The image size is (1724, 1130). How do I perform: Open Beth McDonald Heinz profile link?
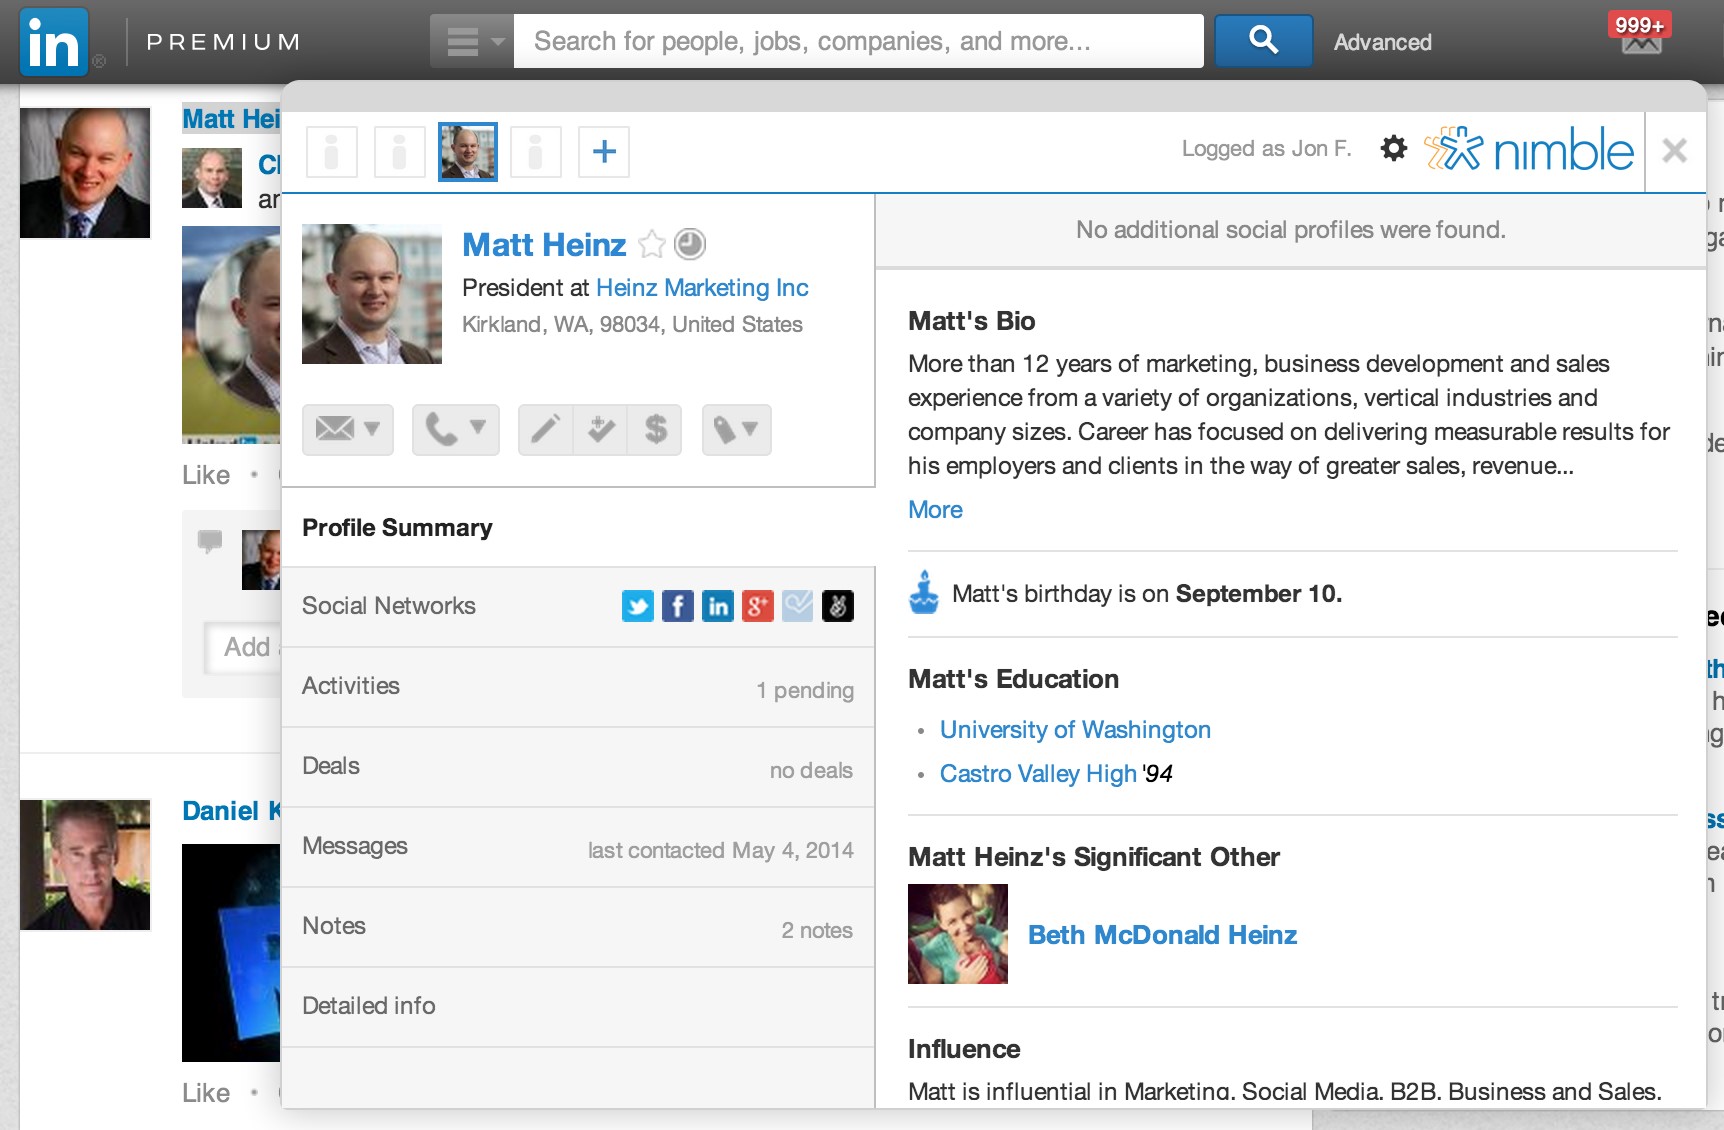(x=1162, y=935)
